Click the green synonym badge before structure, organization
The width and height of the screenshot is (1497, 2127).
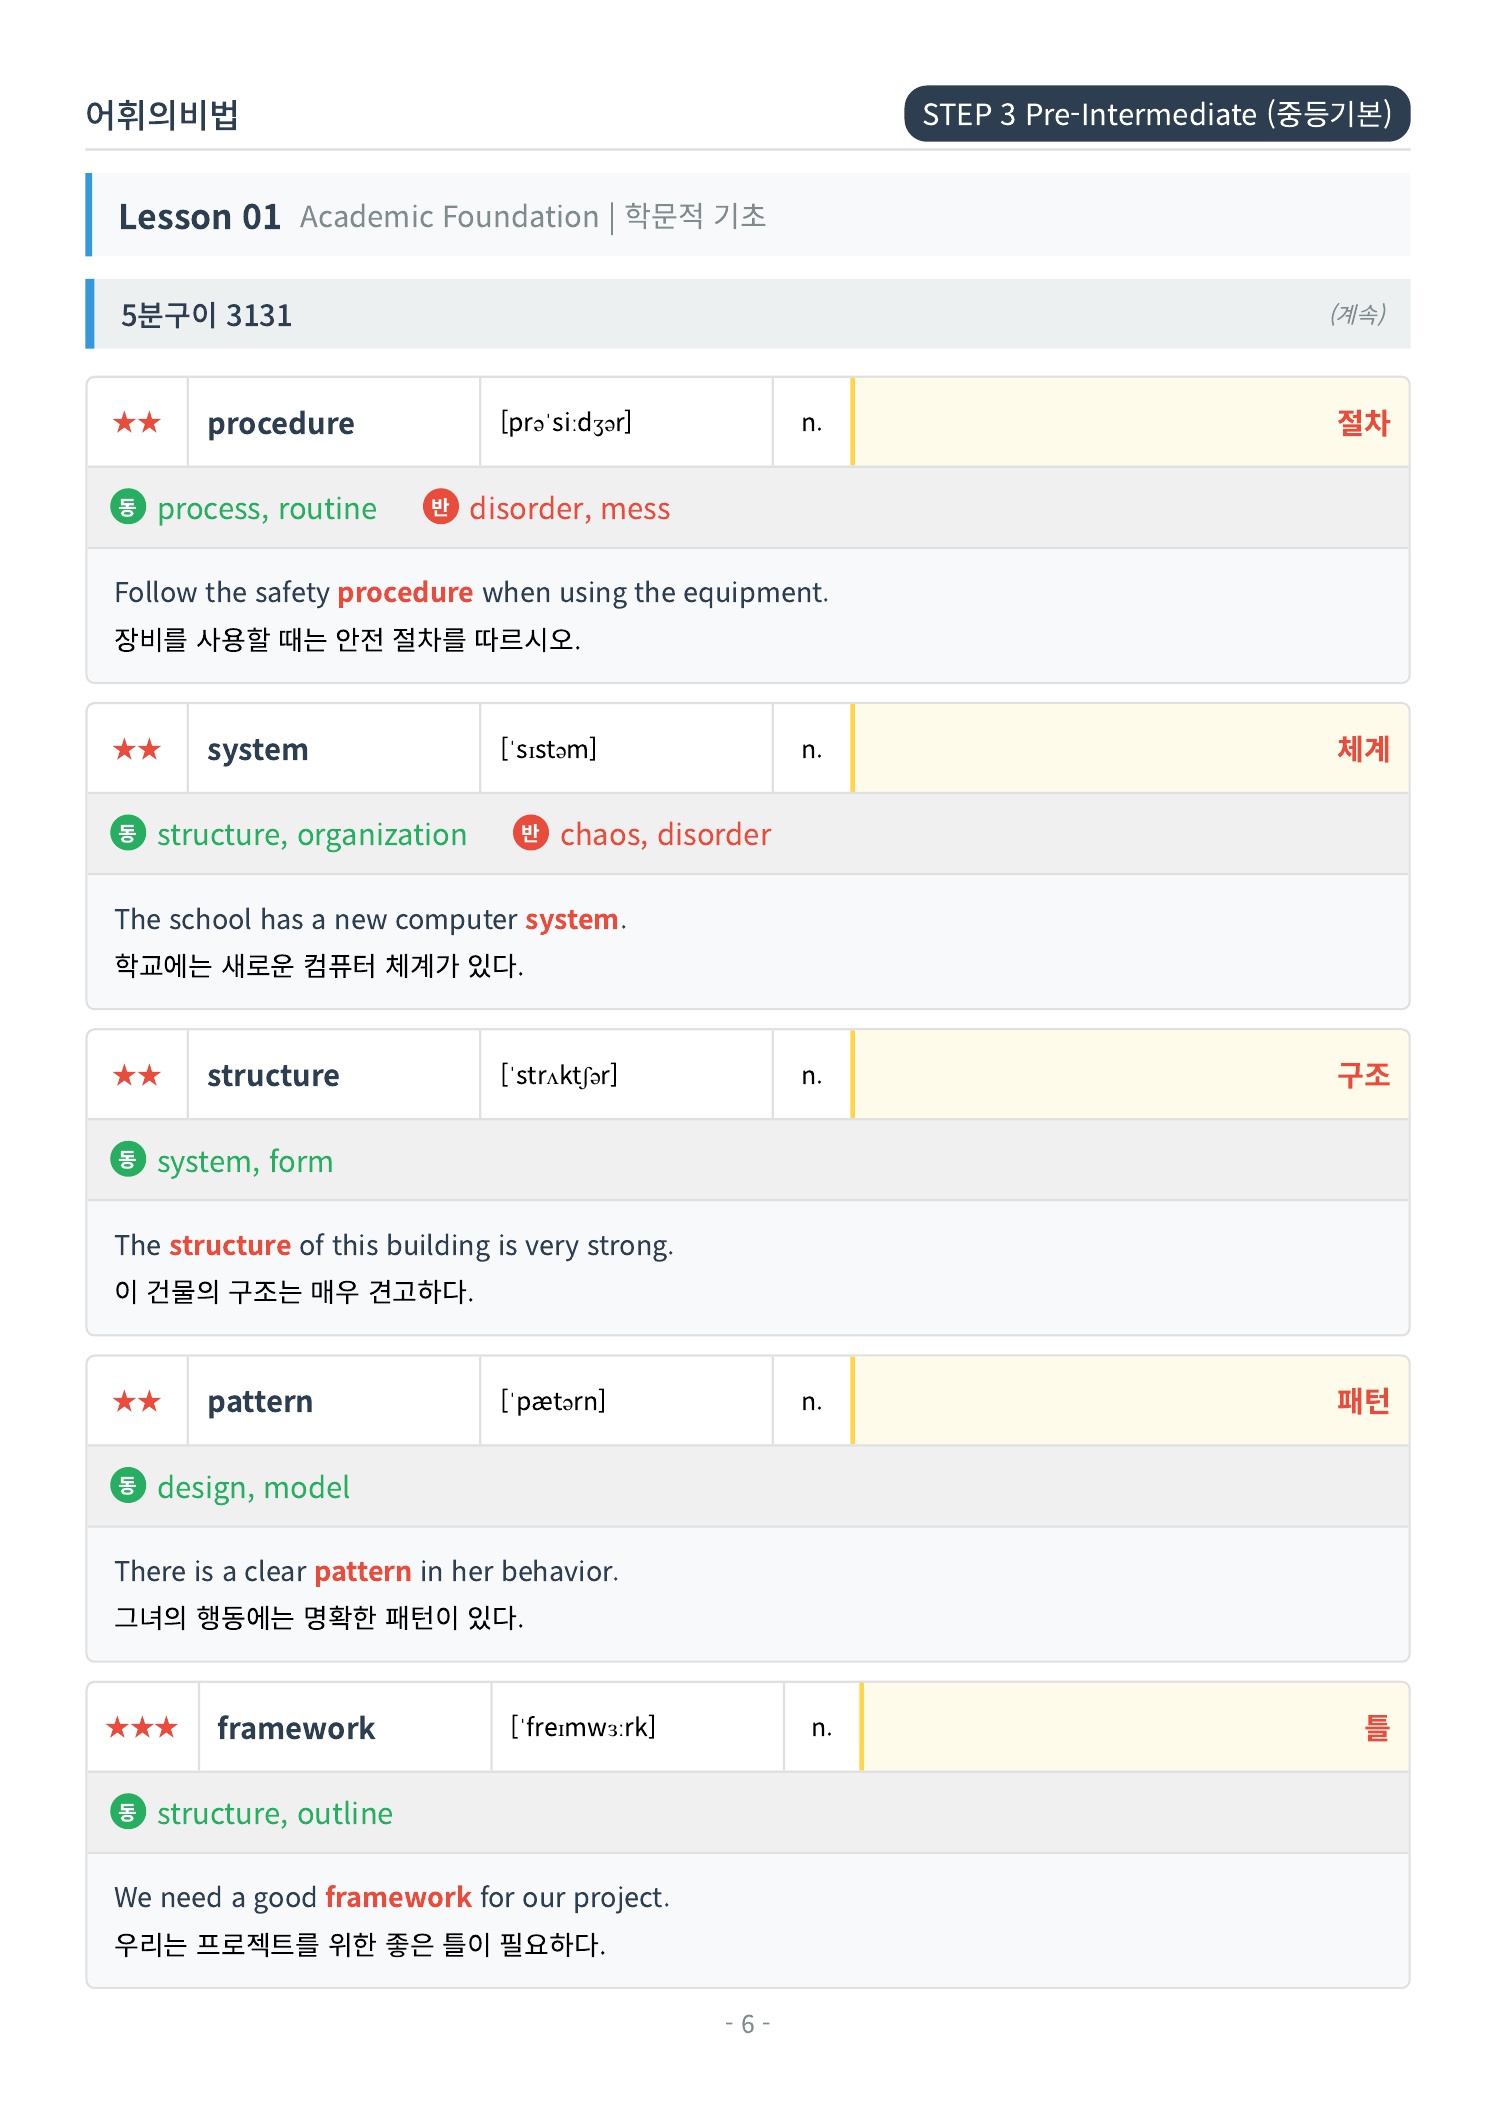click(127, 833)
